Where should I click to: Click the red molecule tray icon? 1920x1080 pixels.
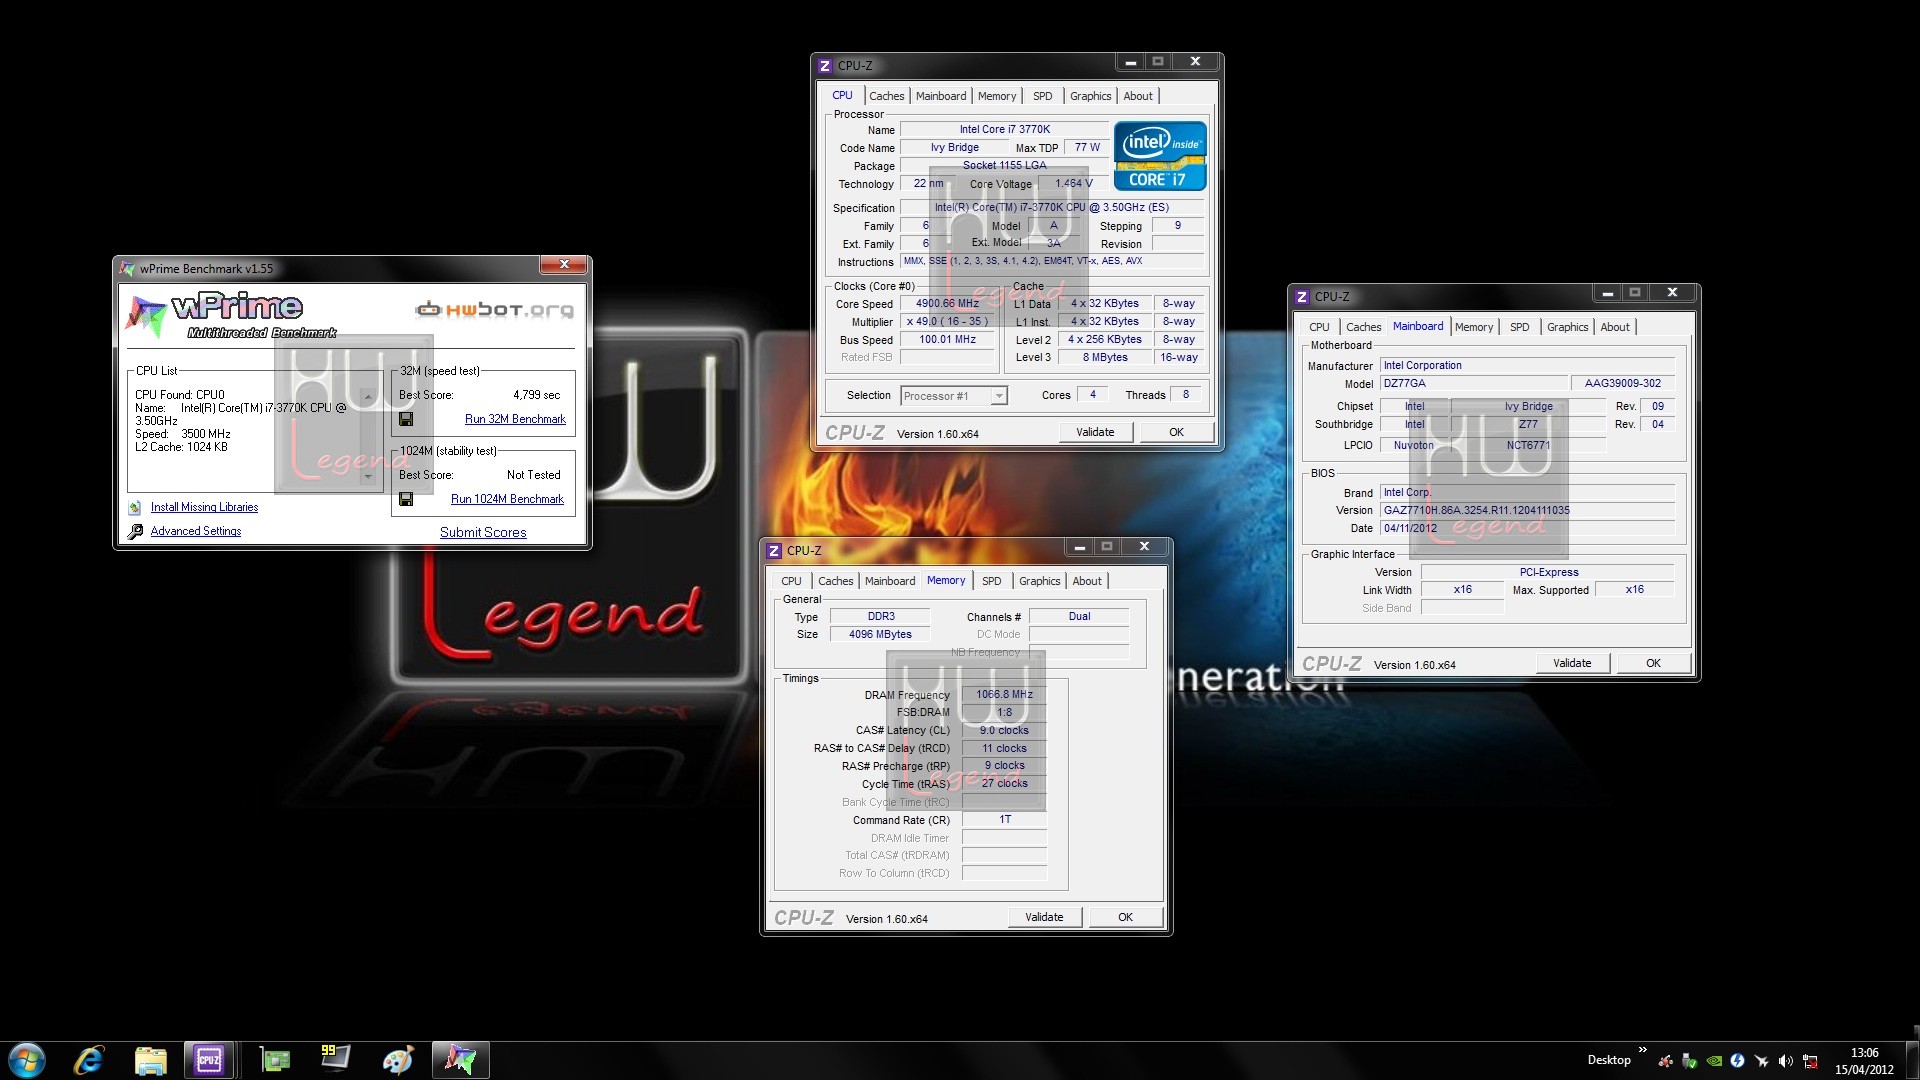coord(1665,1061)
